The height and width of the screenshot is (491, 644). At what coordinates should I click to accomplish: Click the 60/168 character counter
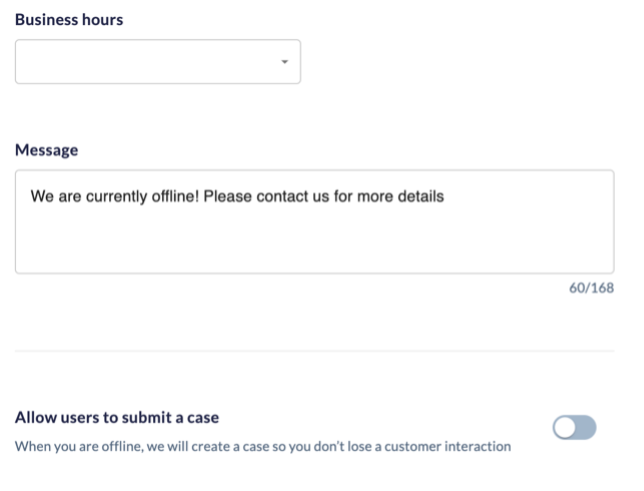(x=591, y=288)
